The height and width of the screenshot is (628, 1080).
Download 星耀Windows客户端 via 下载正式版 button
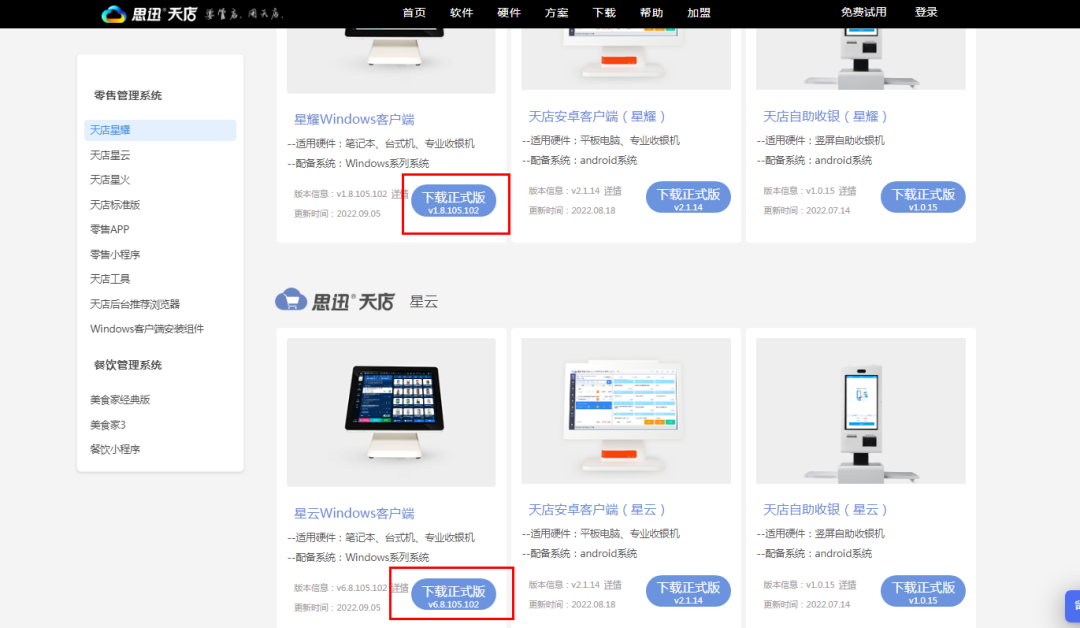pos(455,198)
